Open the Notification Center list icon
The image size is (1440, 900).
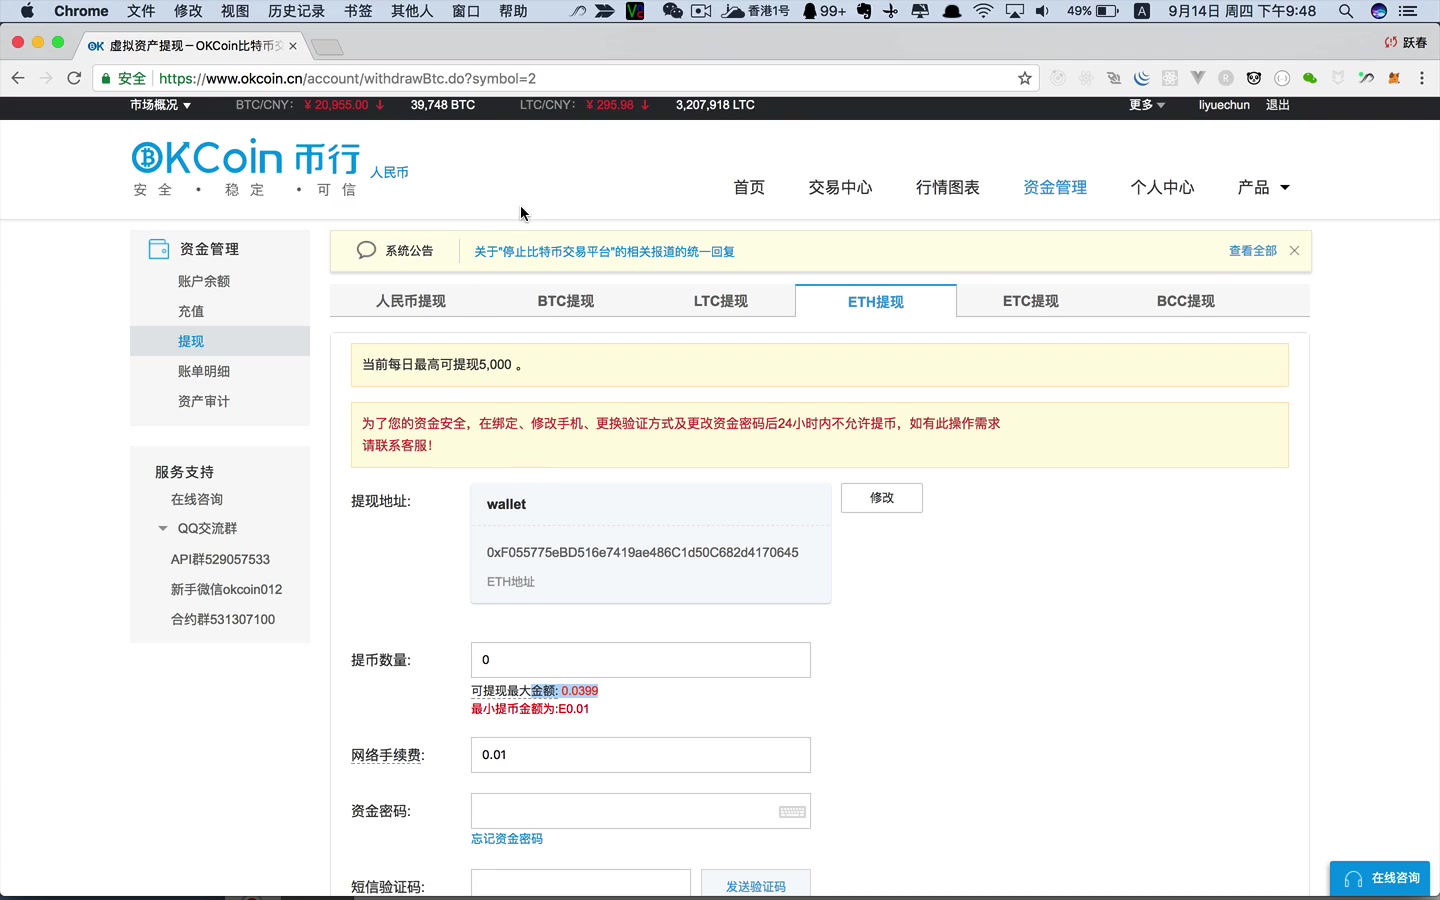1407,11
